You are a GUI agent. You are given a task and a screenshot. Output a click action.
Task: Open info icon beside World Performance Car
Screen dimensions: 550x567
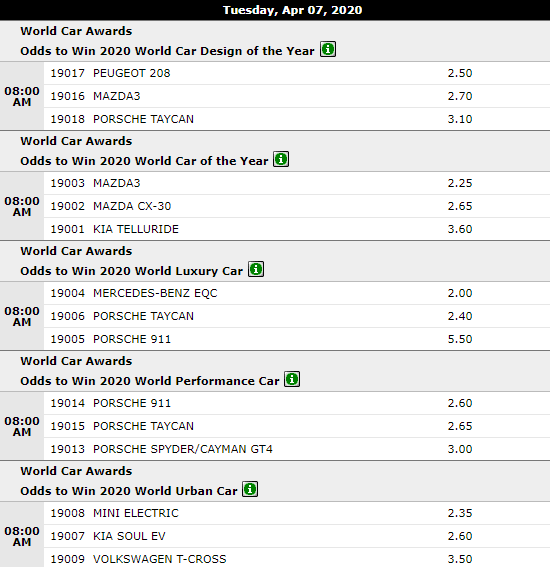[292, 379]
